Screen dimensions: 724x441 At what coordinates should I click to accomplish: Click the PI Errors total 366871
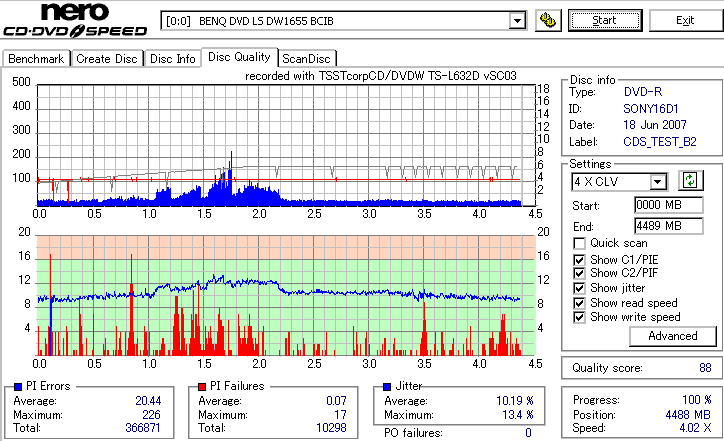pos(143,428)
